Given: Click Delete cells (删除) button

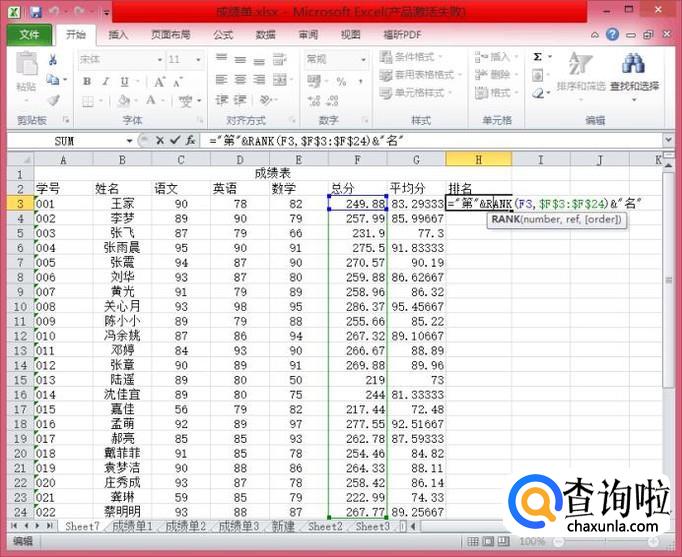Looking at the screenshot, I should (497, 75).
